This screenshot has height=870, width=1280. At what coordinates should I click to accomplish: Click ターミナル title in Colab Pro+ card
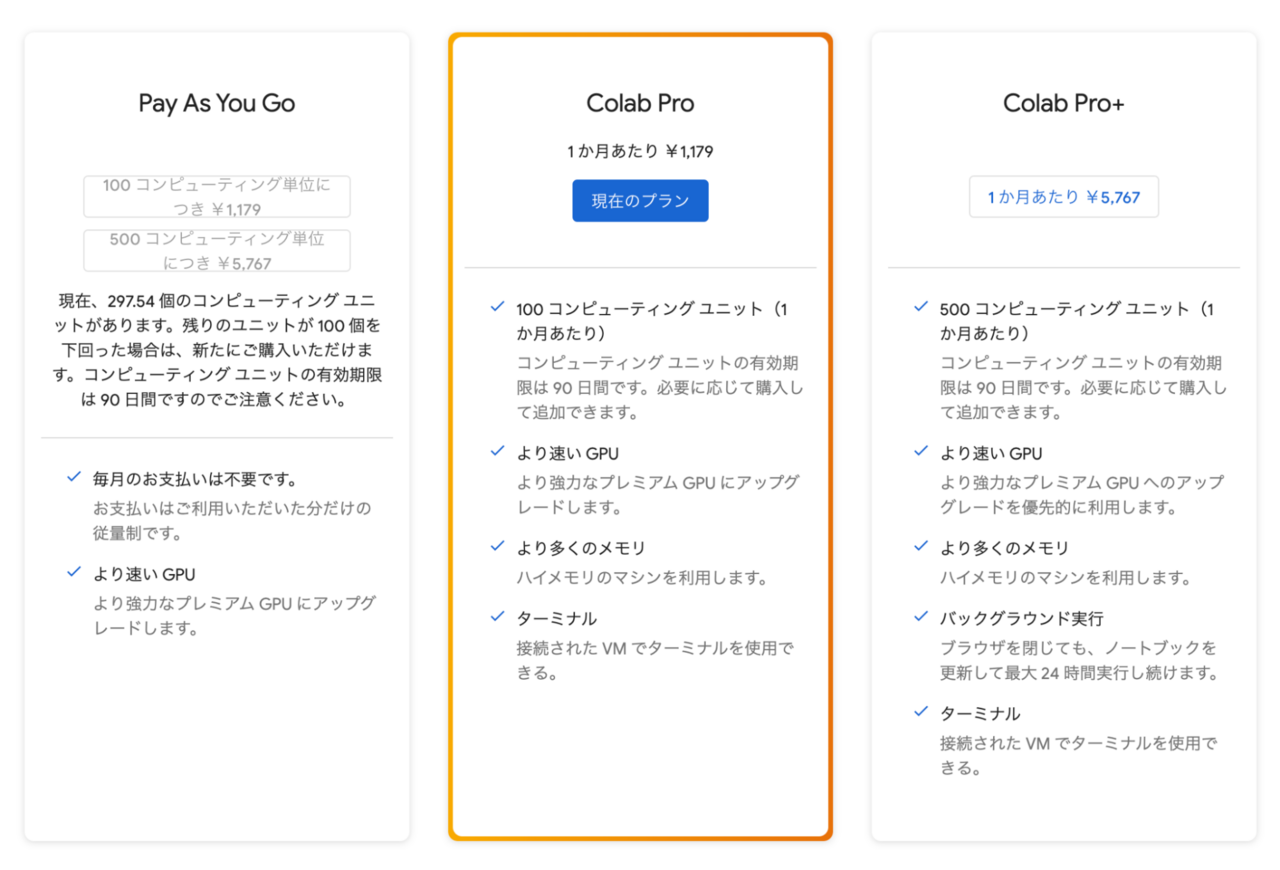tap(981, 714)
